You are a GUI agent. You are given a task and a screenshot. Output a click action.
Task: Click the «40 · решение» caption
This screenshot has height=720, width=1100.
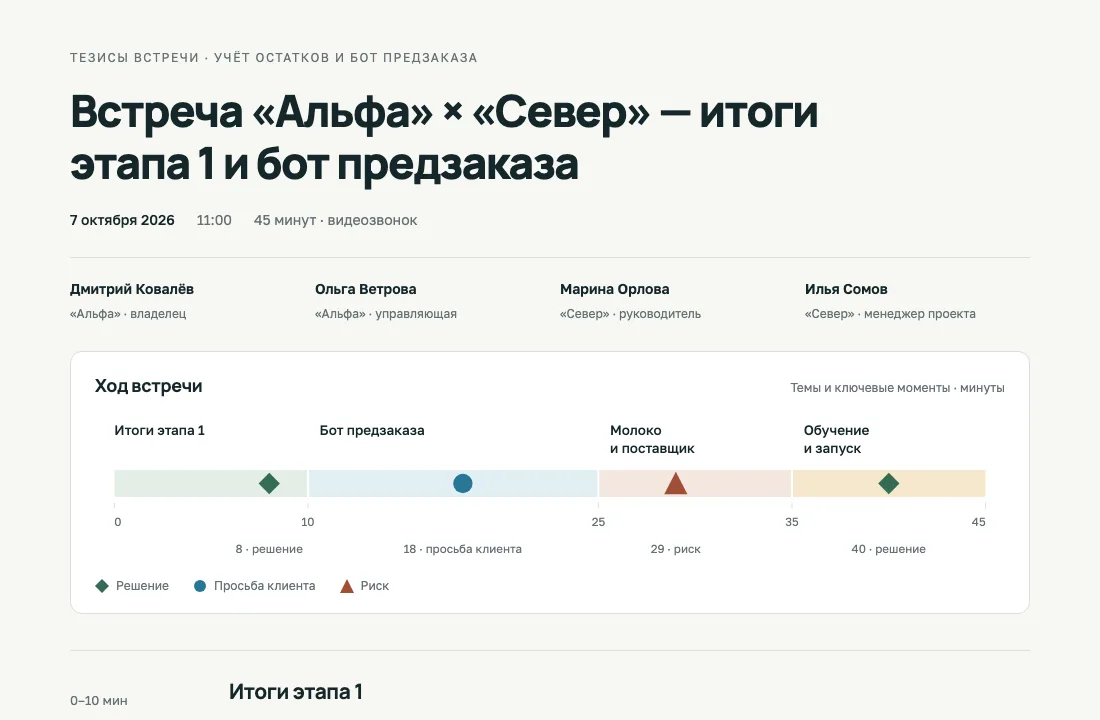click(x=889, y=549)
